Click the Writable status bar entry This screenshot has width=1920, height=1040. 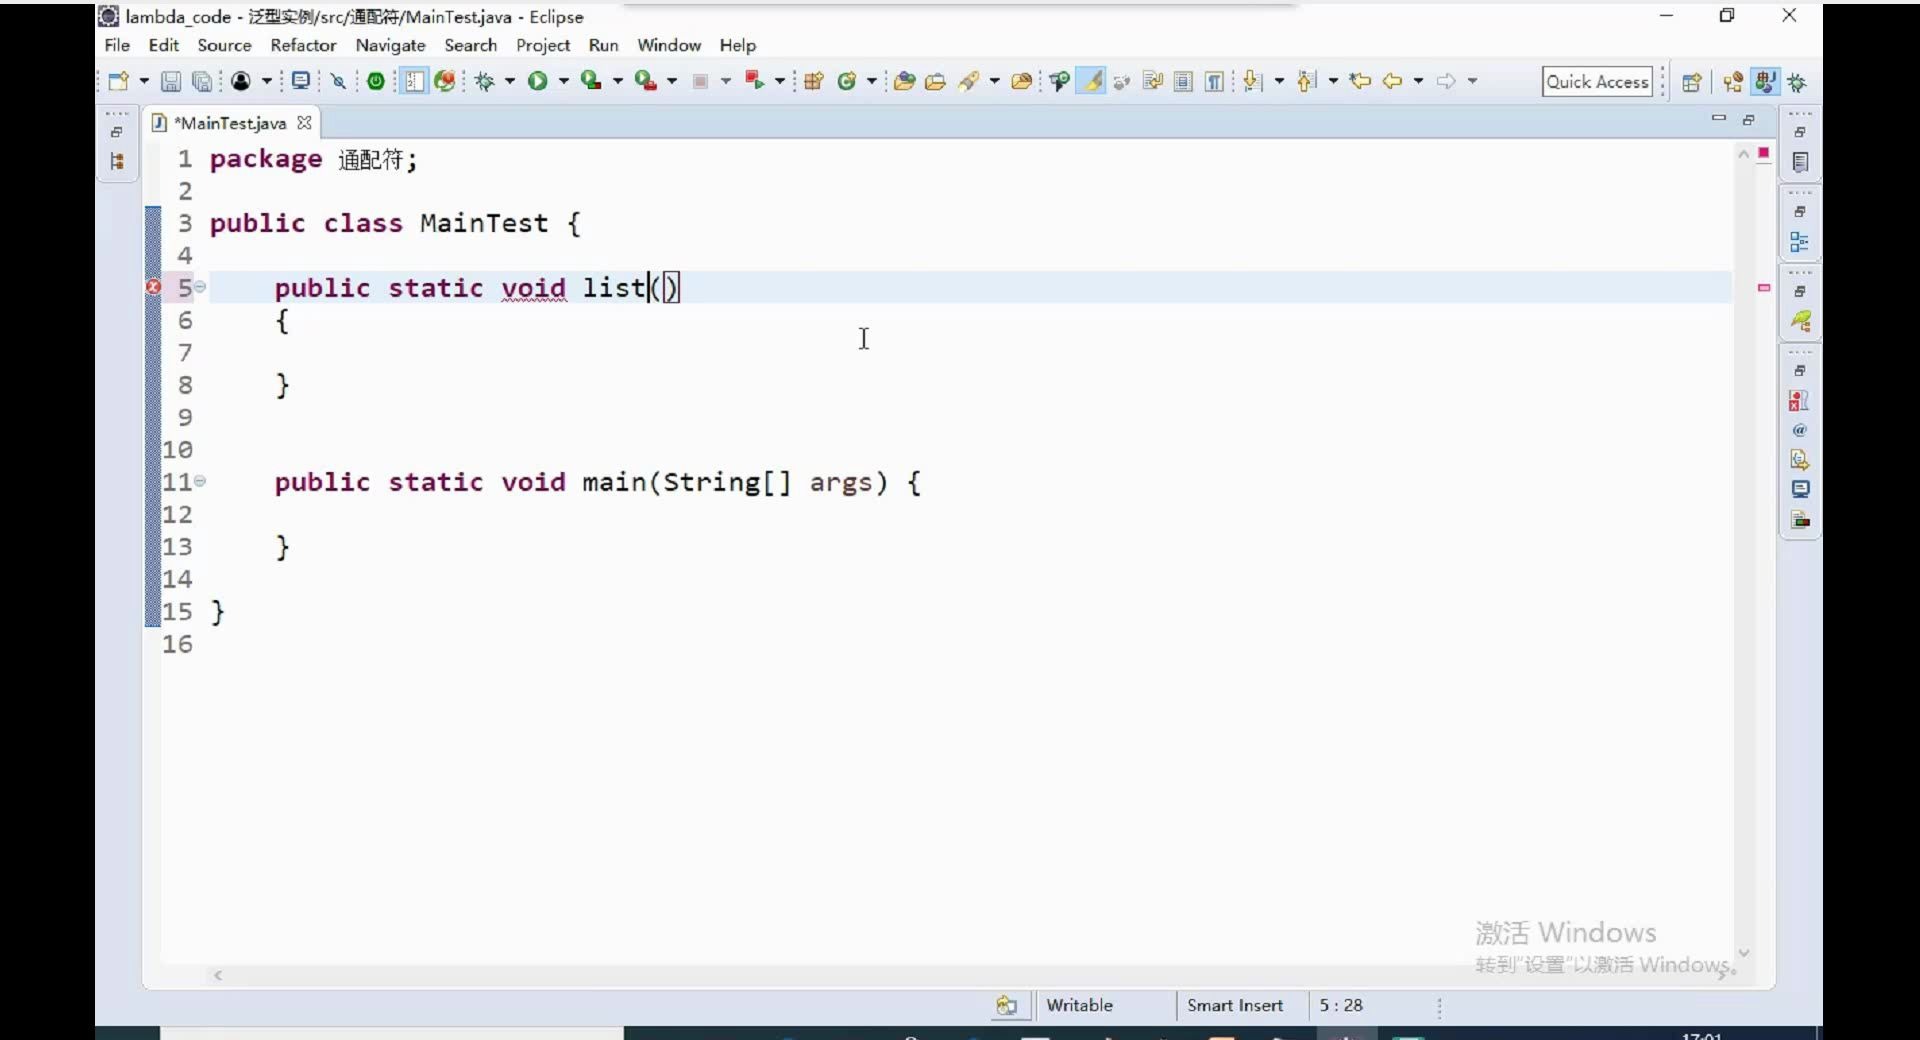click(x=1079, y=1005)
